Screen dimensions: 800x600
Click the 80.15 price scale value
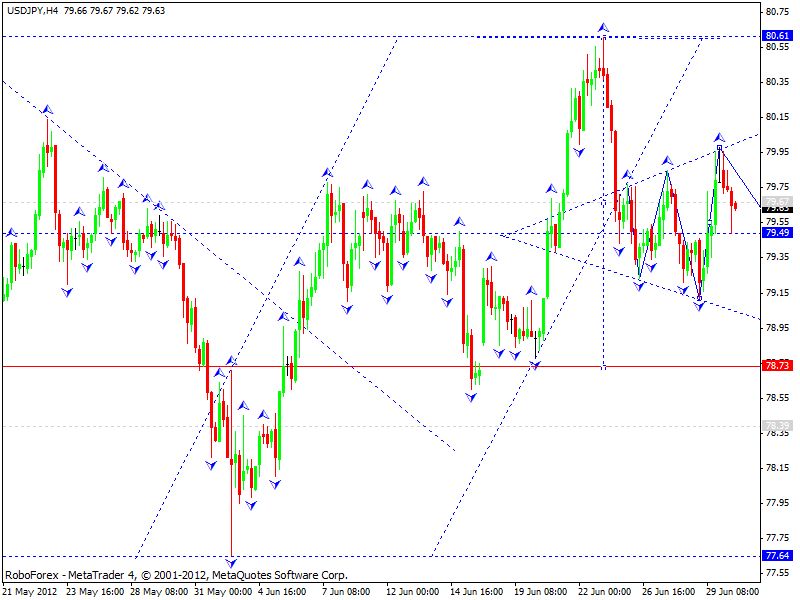(x=777, y=117)
